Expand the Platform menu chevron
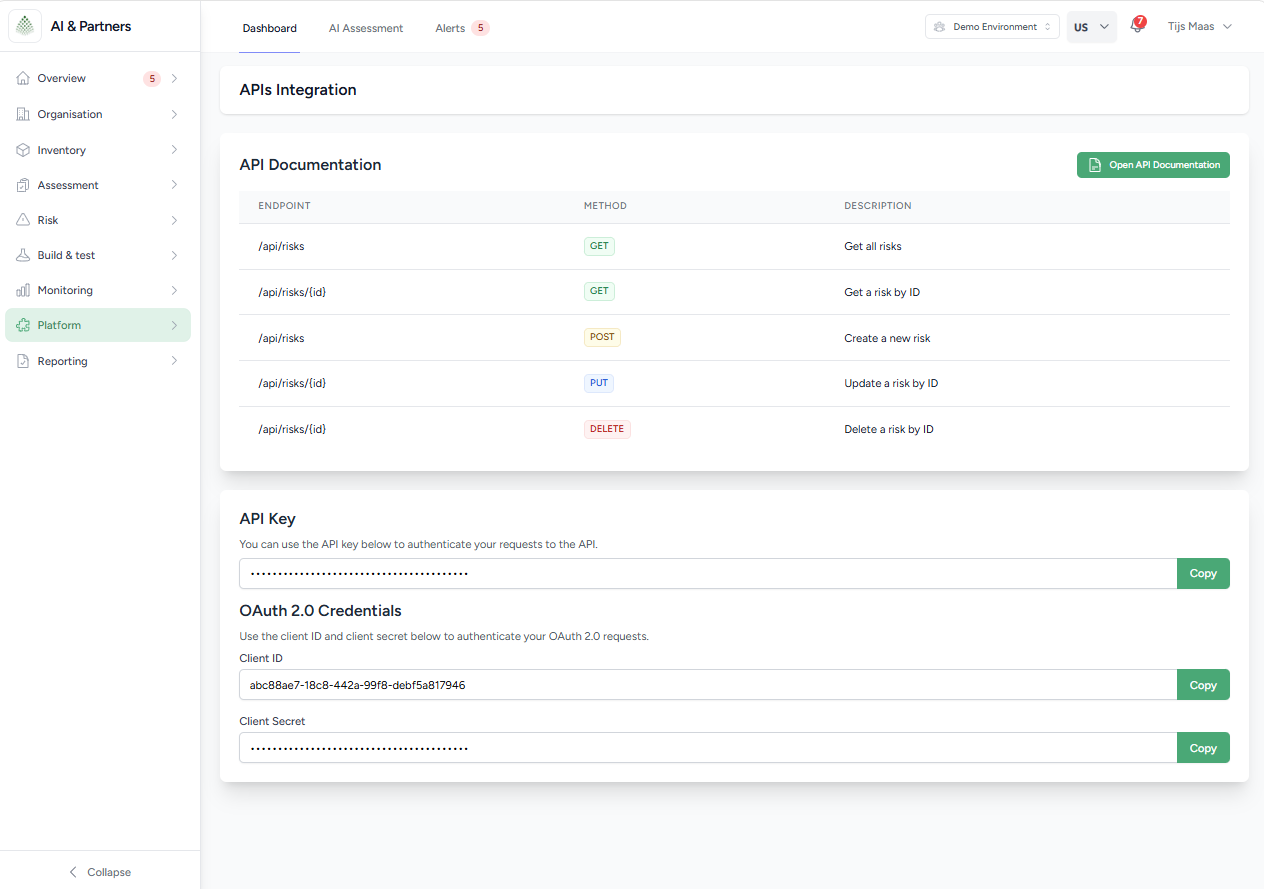 point(174,325)
